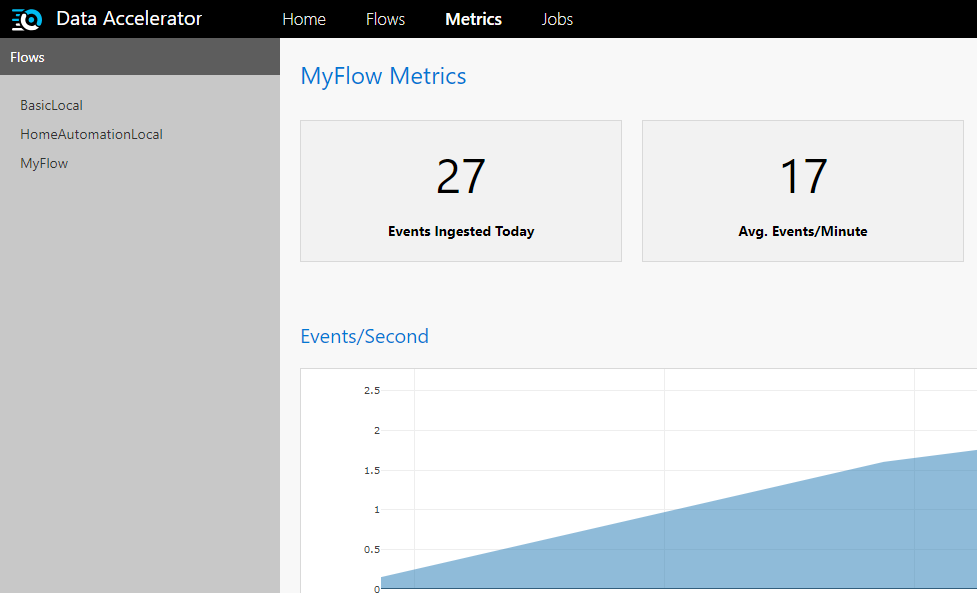Screen dimensions: 977x593
Task: Click the number 27 in the metrics card
Action: pos(460,176)
